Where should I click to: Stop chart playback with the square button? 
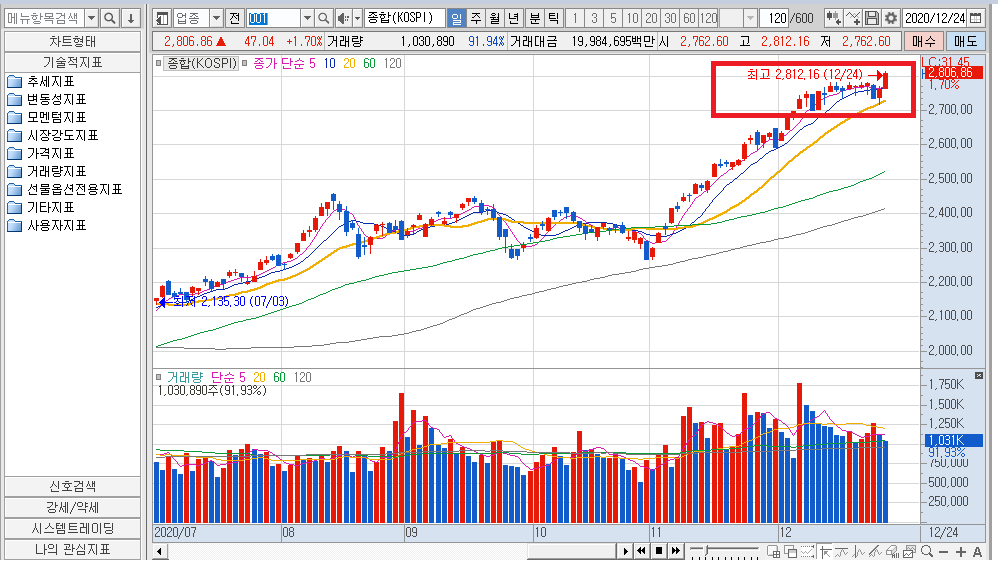click(x=659, y=551)
